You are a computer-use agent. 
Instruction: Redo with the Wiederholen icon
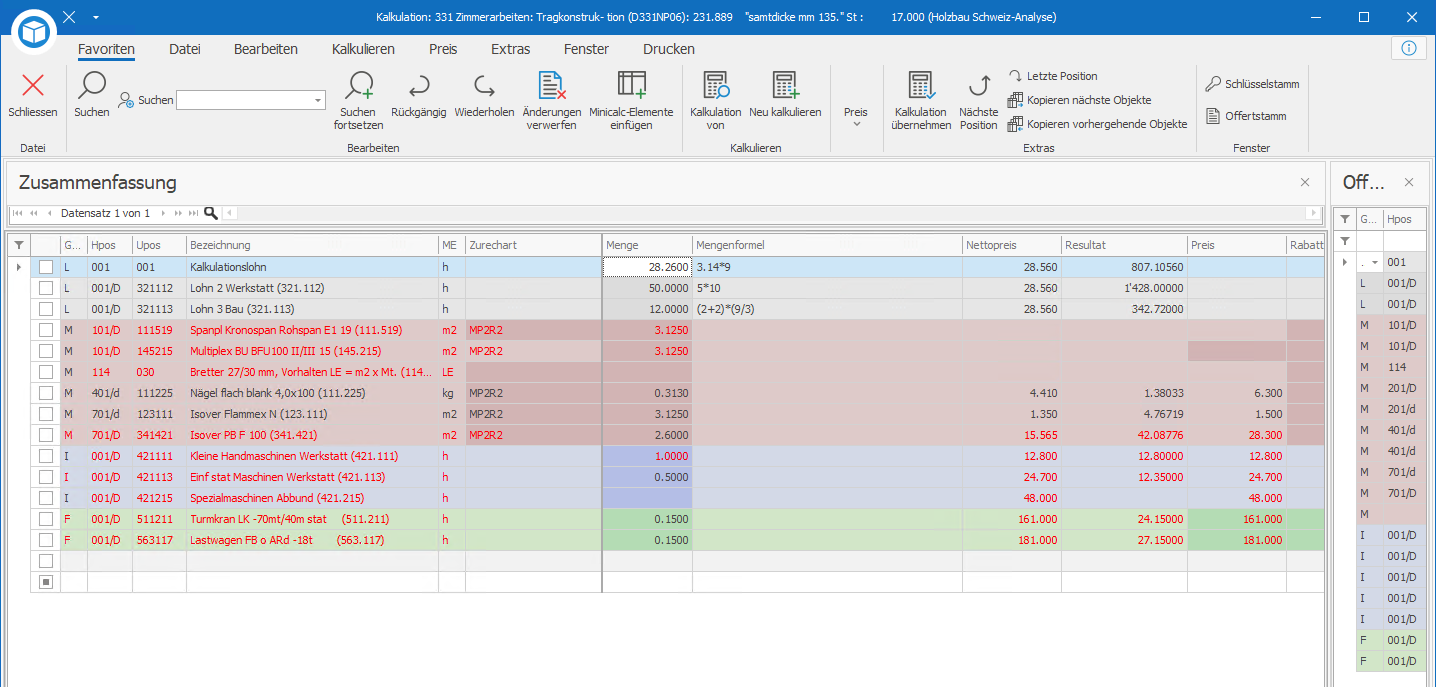coord(484,86)
